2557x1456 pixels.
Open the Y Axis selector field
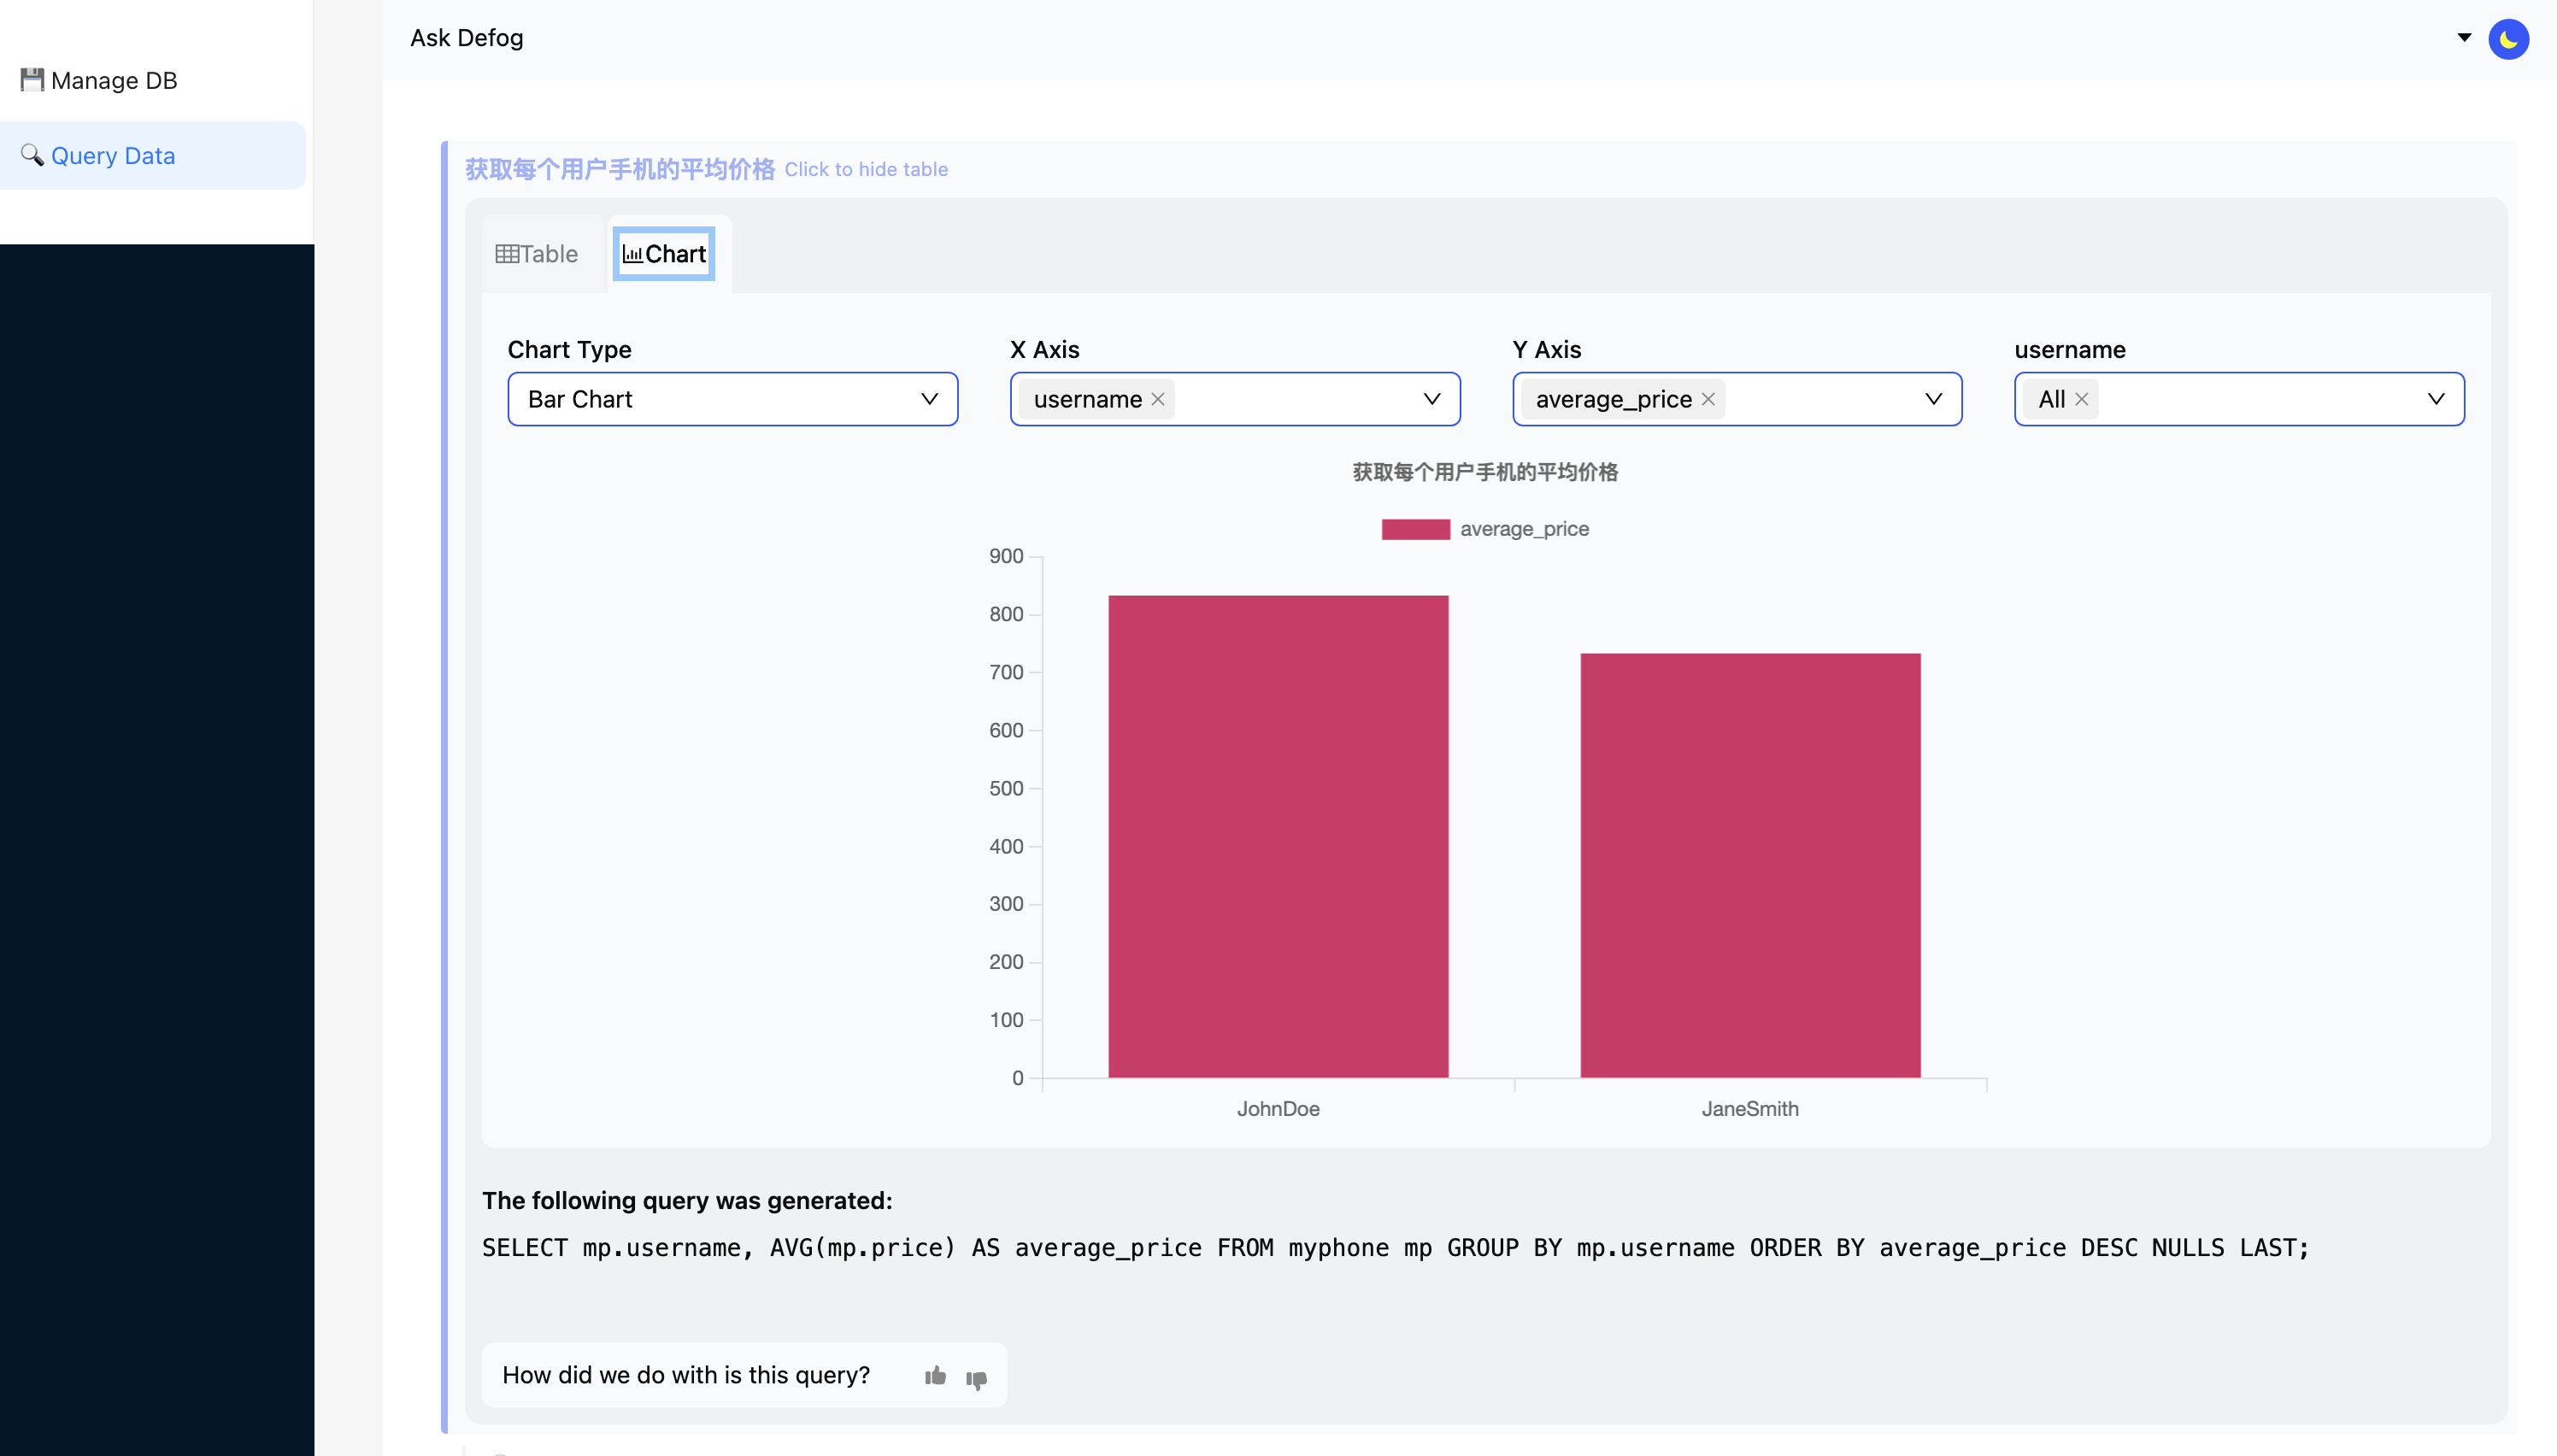point(1737,399)
